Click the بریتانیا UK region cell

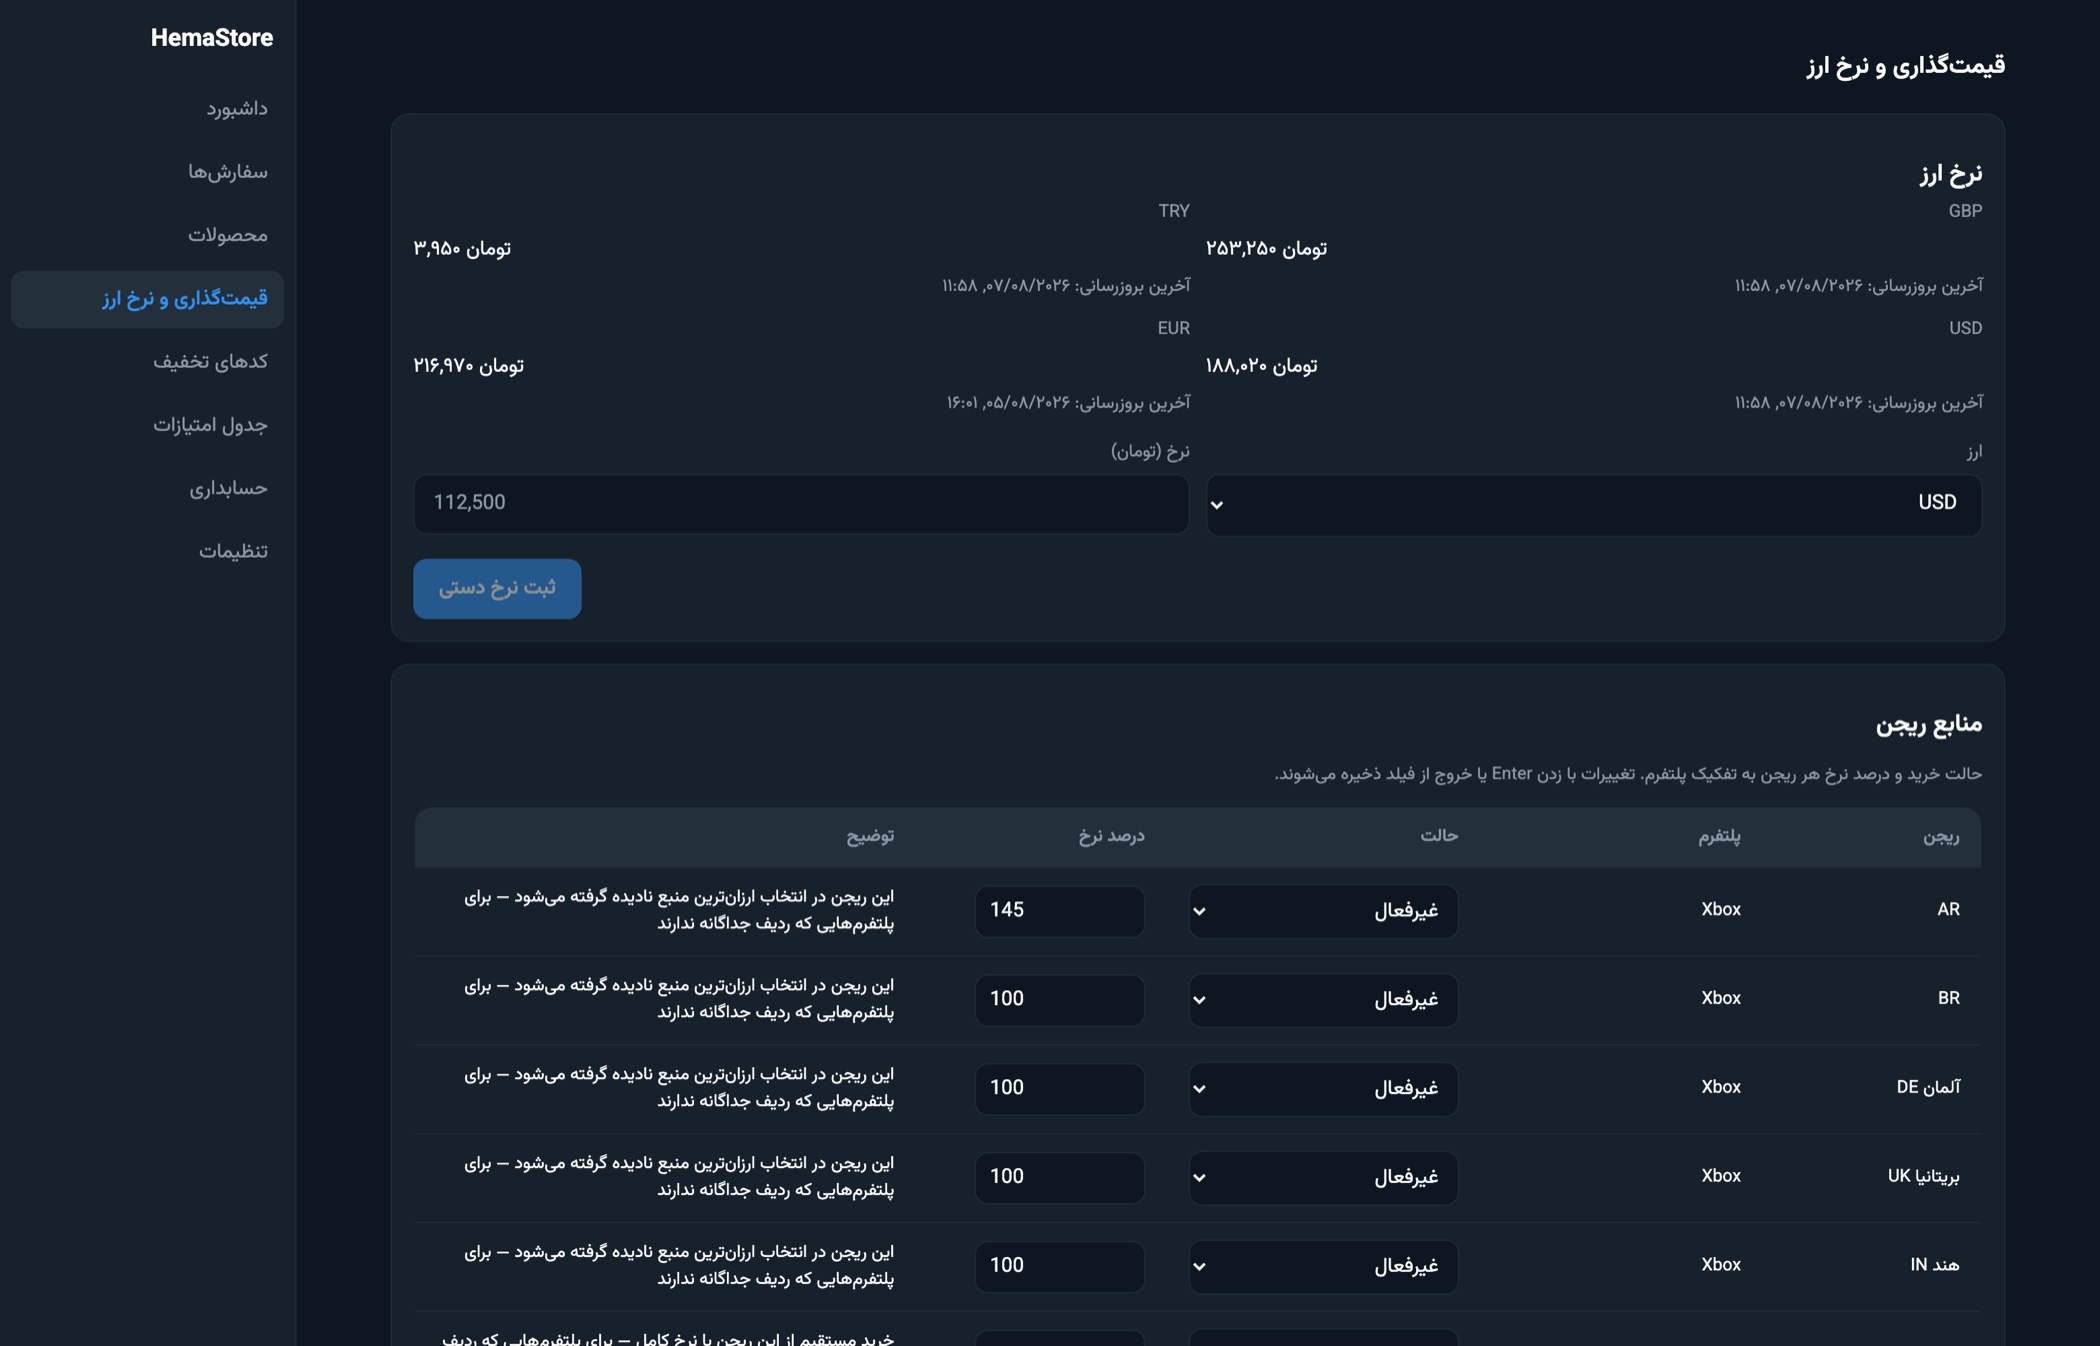point(1923,1177)
